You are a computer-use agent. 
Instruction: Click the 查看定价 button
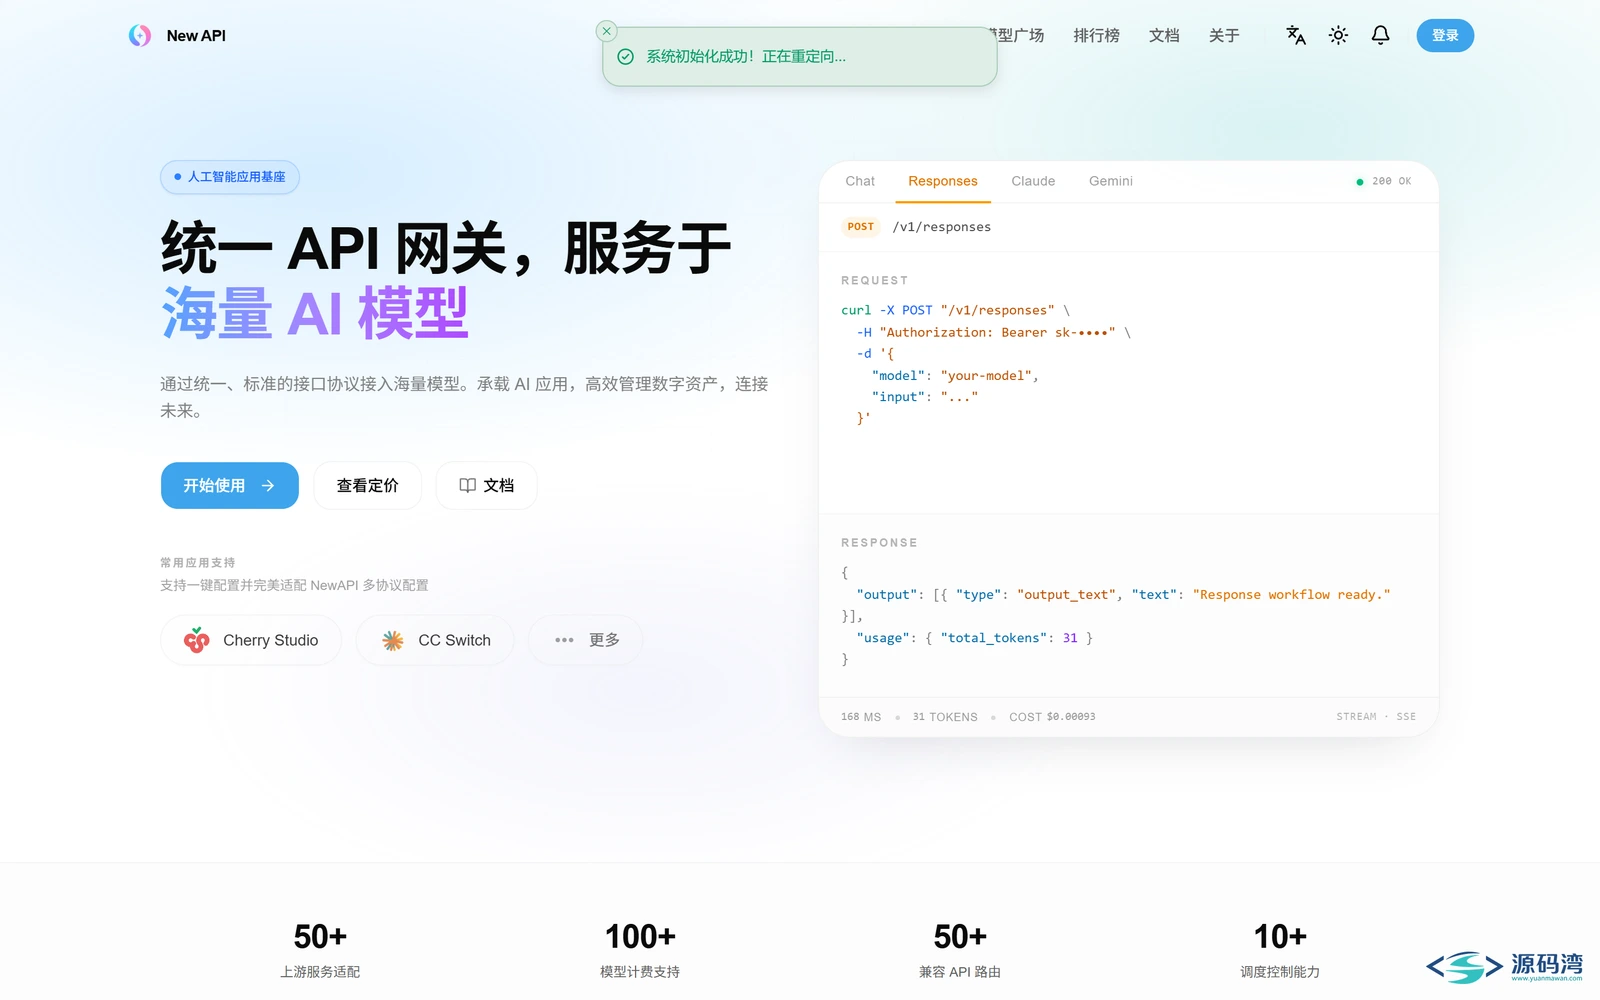click(x=367, y=485)
